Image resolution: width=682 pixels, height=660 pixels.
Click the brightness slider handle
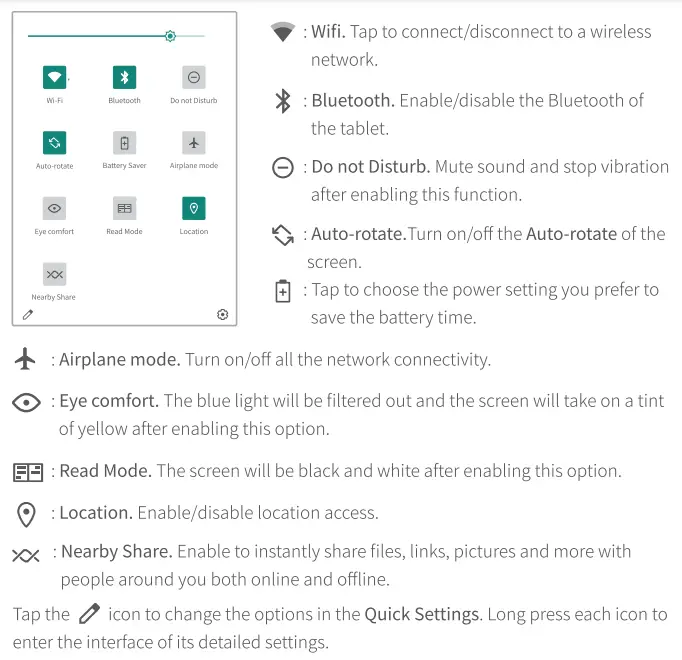click(170, 36)
